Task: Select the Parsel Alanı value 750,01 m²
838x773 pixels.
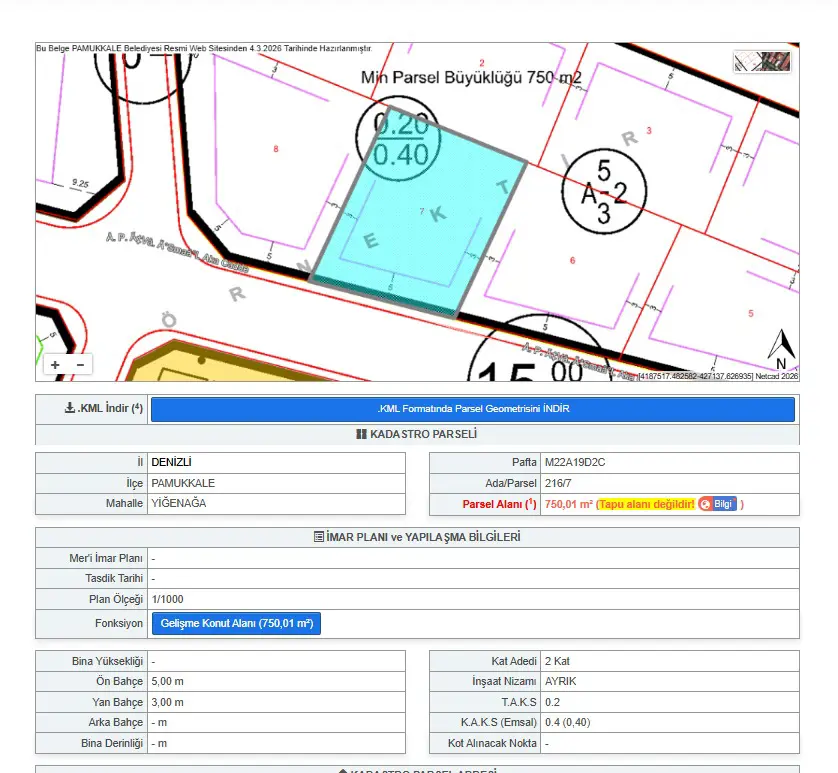Action: click(x=569, y=504)
